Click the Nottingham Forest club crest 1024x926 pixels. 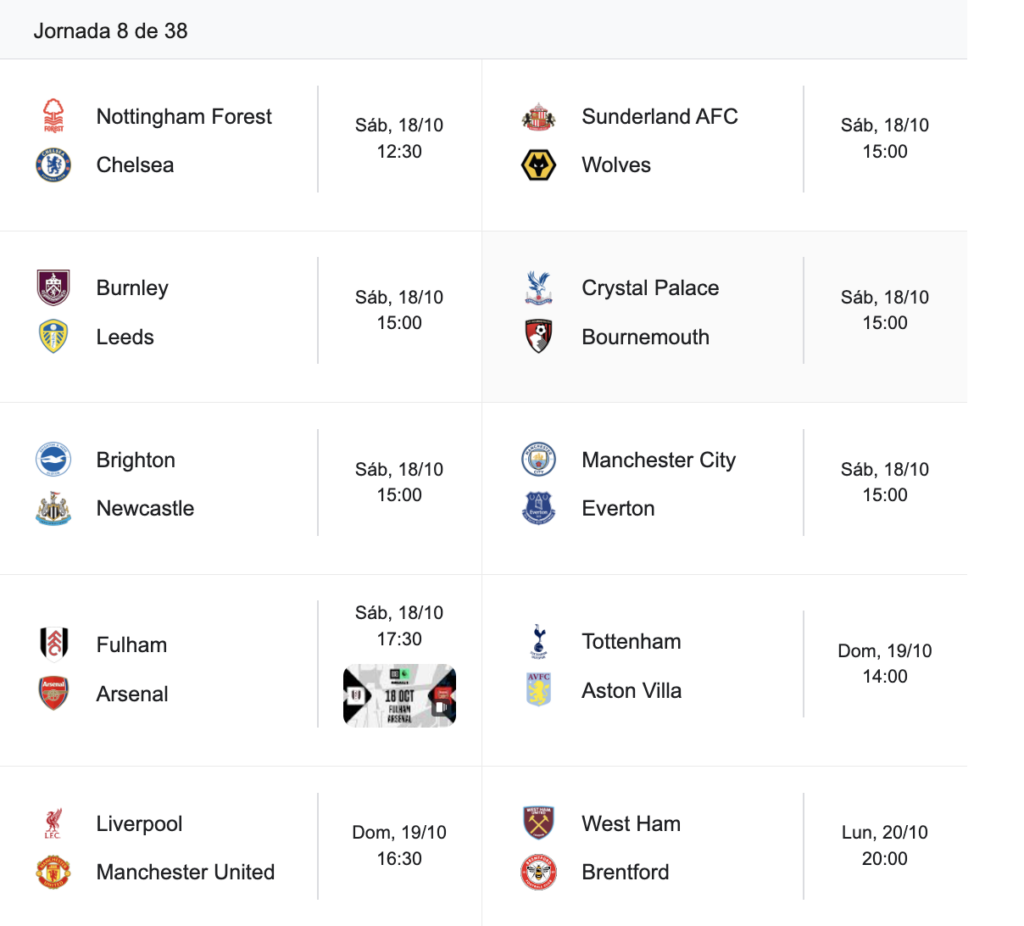click(54, 116)
